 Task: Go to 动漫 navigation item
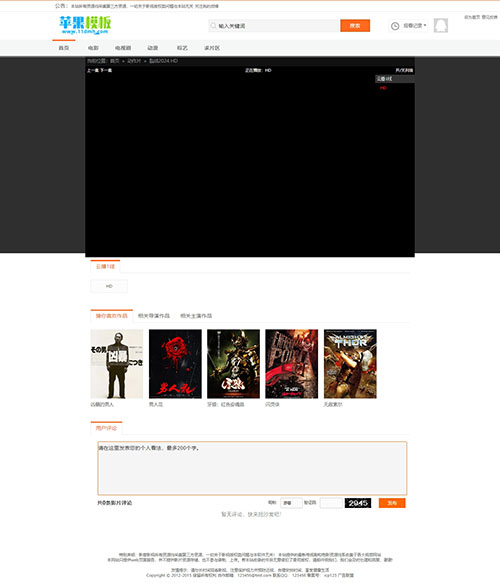(152, 48)
